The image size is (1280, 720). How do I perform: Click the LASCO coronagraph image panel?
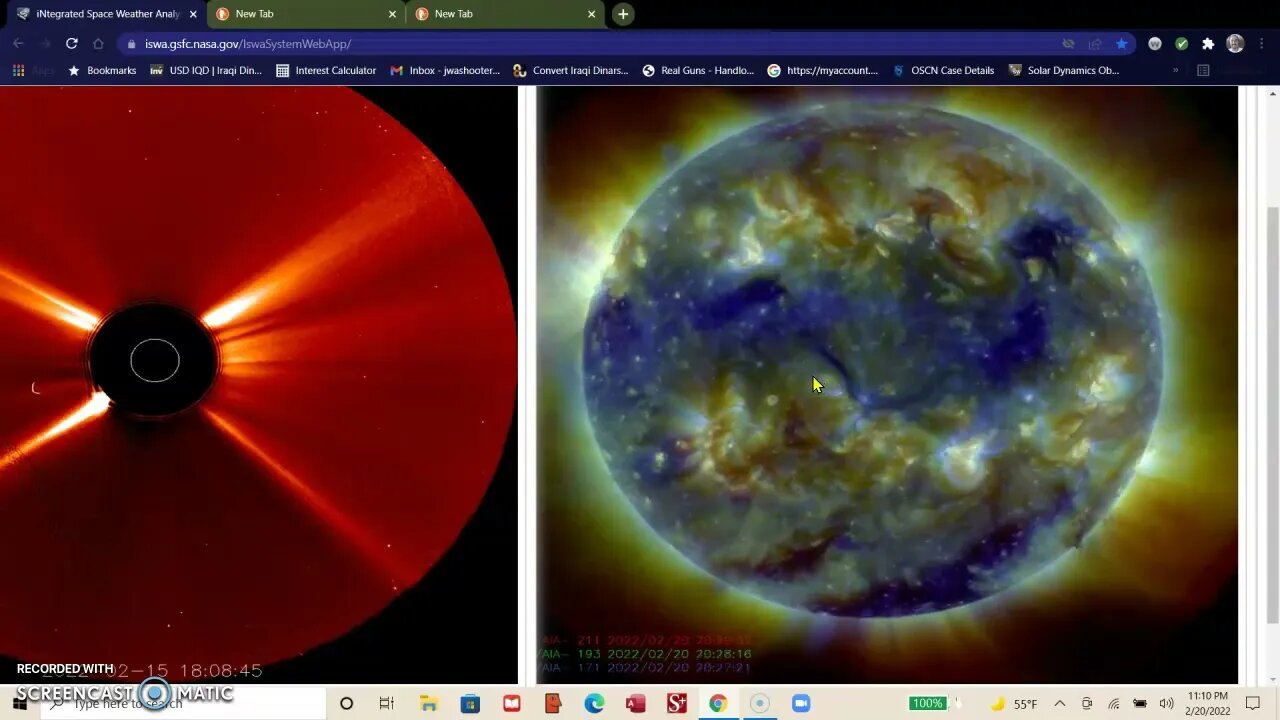point(259,385)
